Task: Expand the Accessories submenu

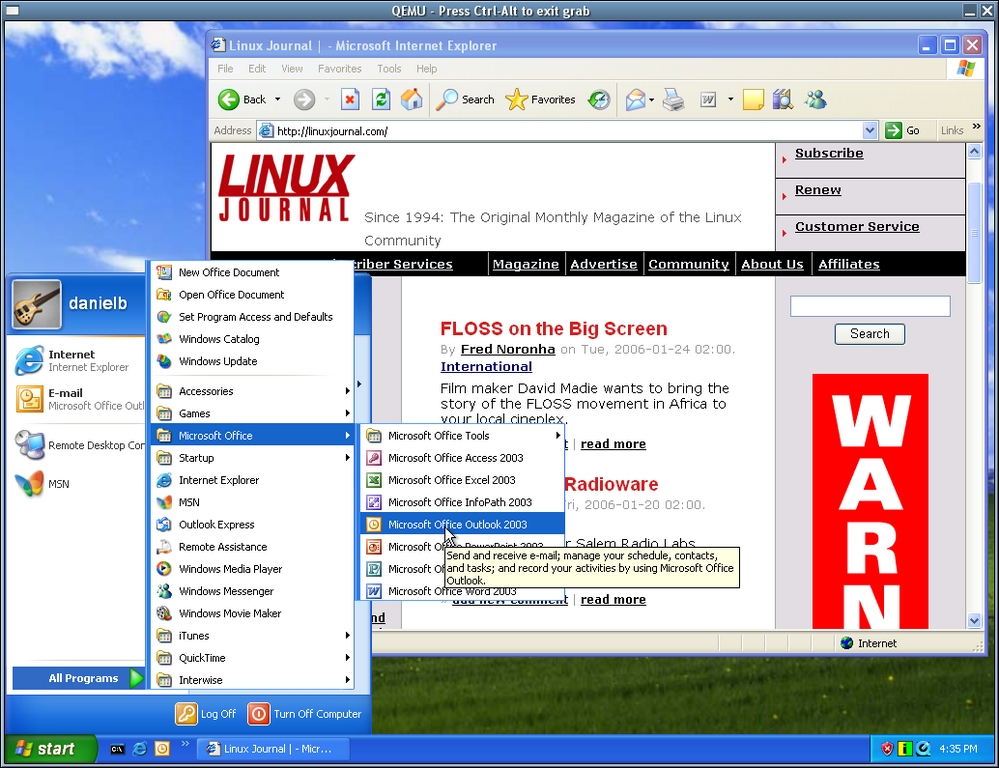Action: 250,391
